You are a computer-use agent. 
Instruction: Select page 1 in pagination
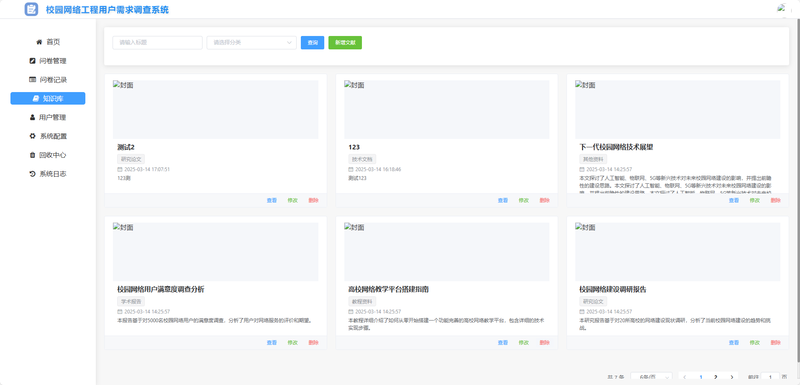701,377
